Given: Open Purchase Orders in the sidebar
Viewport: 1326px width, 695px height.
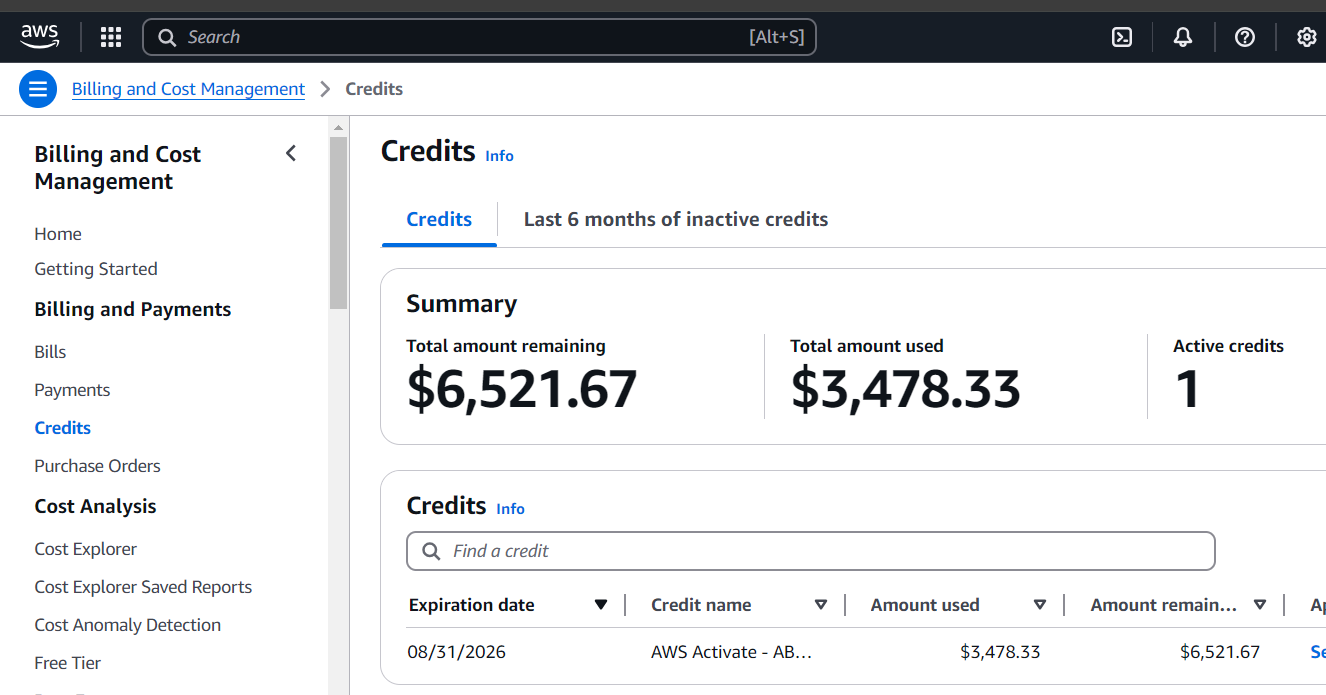Looking at the screenshot, I should pos(97,466).
